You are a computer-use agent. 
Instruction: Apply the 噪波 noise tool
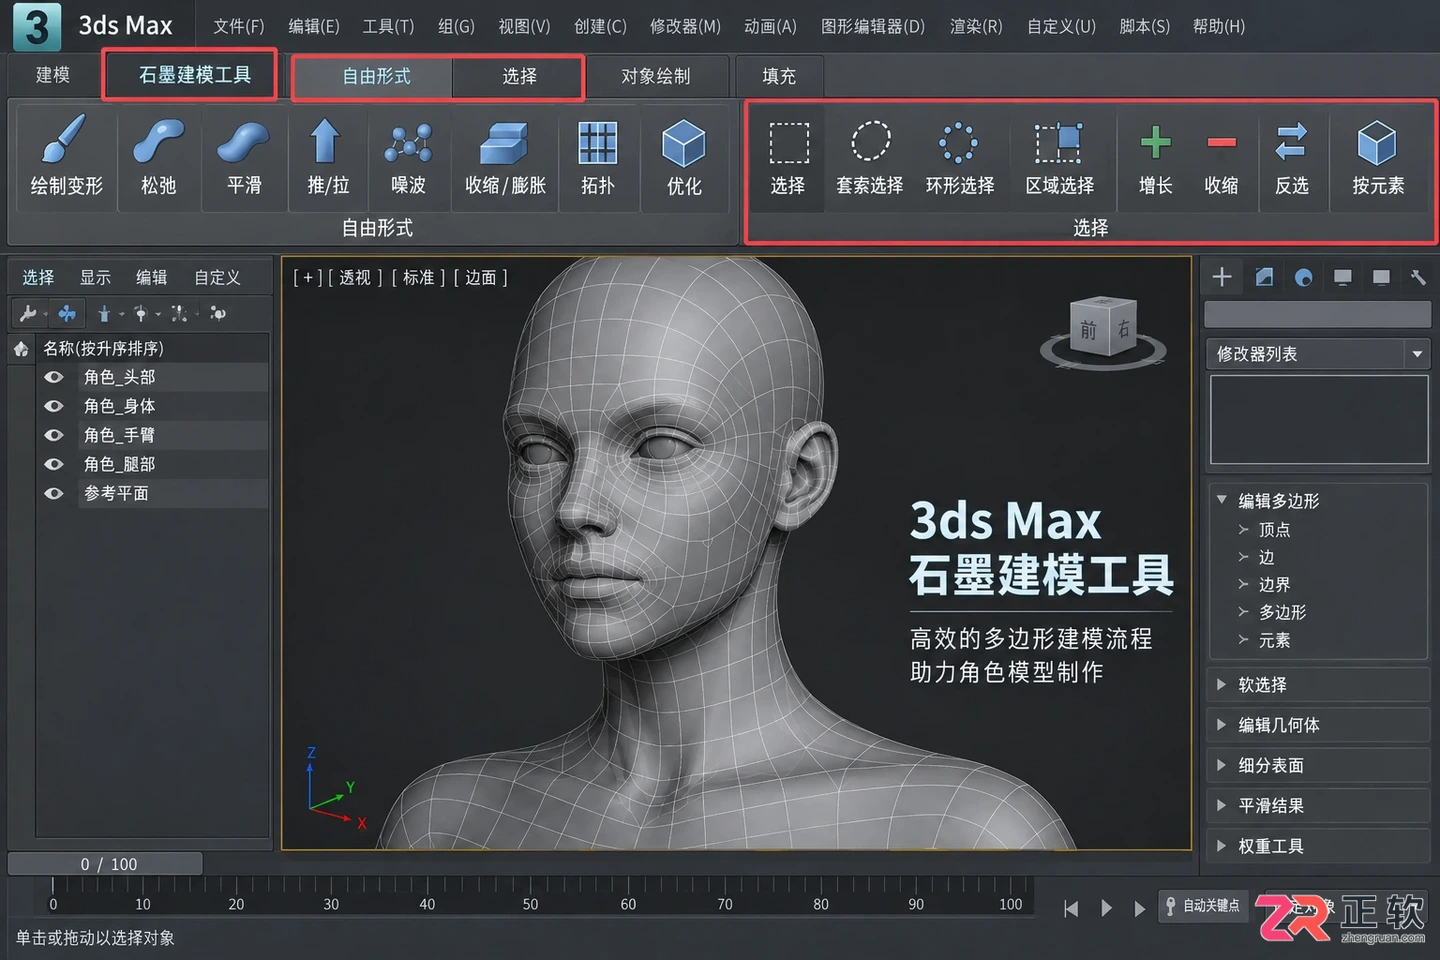(x=408, y=156)
